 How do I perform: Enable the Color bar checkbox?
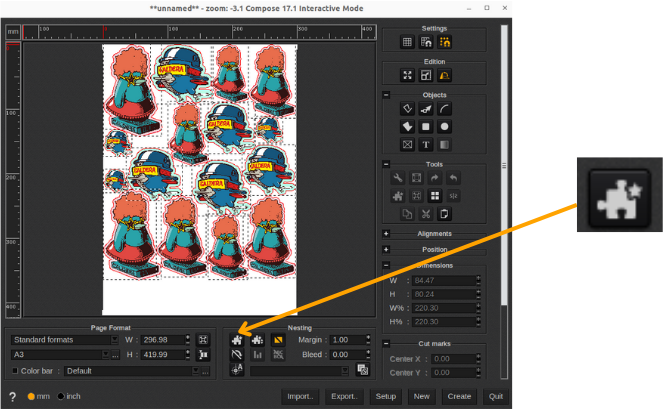tap(15, 370)
